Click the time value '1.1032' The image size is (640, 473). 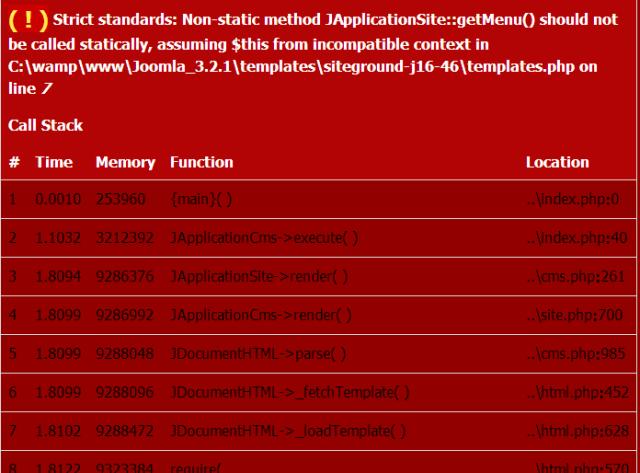[58, 238]
